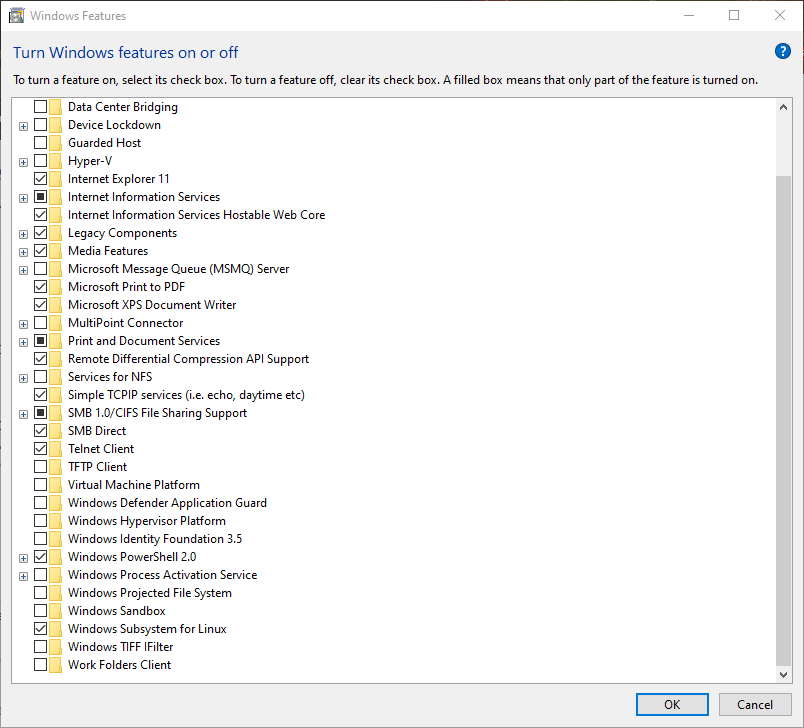
Task: Expand the Media Features node
Action: tap(24, 252)
